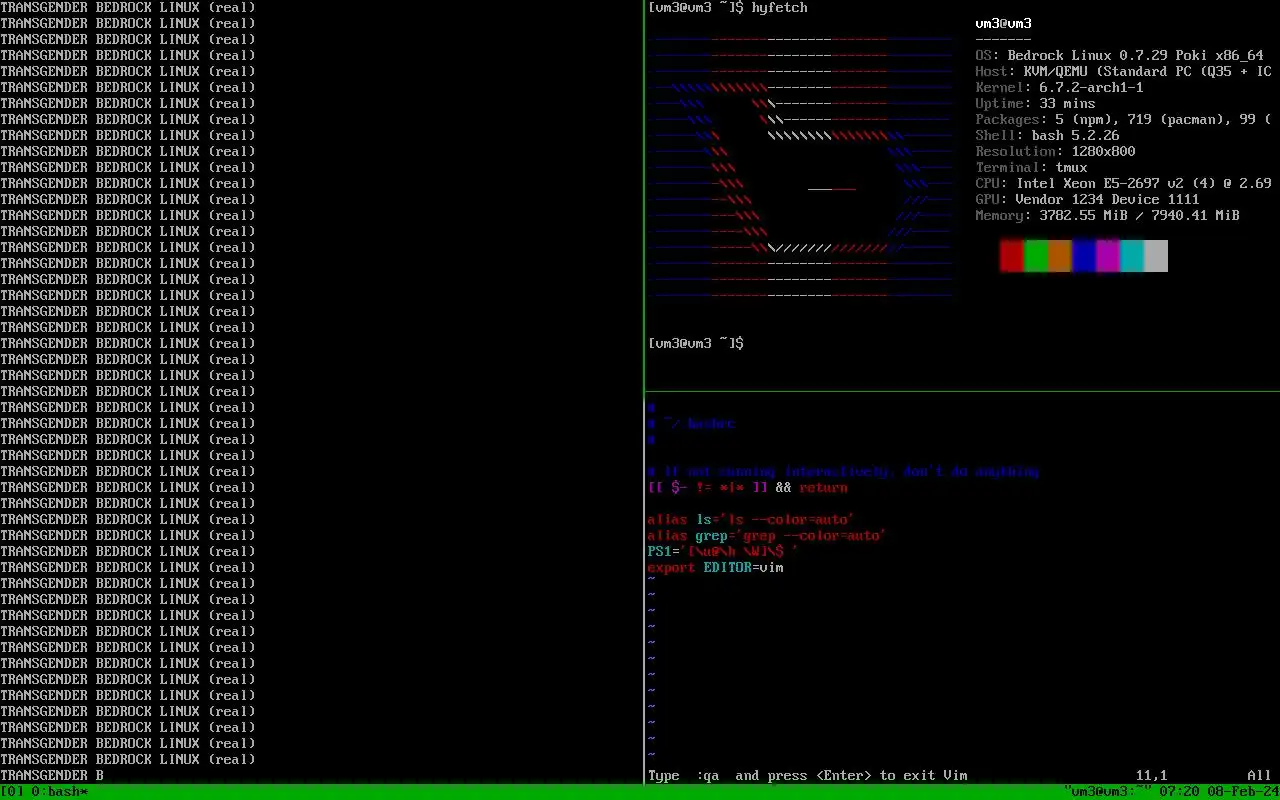Click the "alias grep='grep --color=auto'" line in Vim
1280x800 pixels.
coord(768,536)
